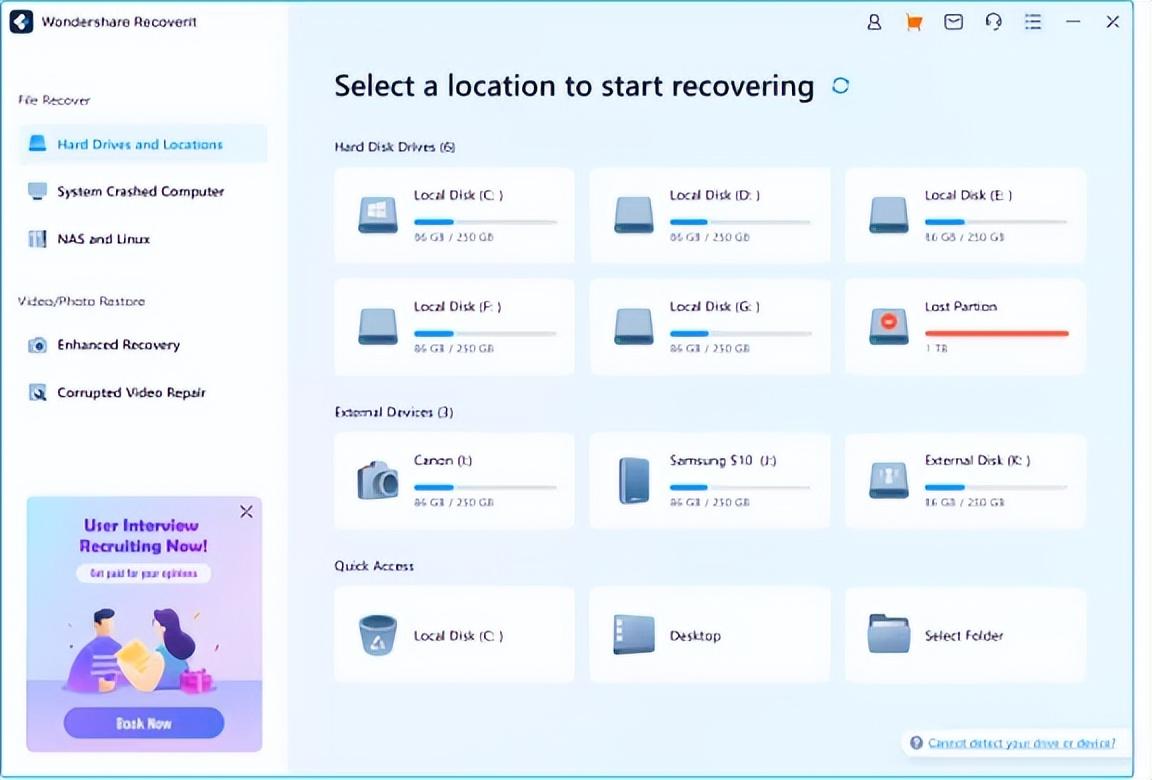Select Samsung S10 (J:) external device
Screen dimensions: 1152x780
(710, 480)
